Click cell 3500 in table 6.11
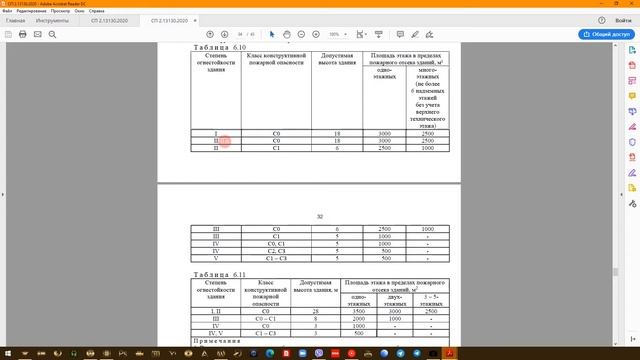The height and width of the screenshot is (360, 640). 358,311
